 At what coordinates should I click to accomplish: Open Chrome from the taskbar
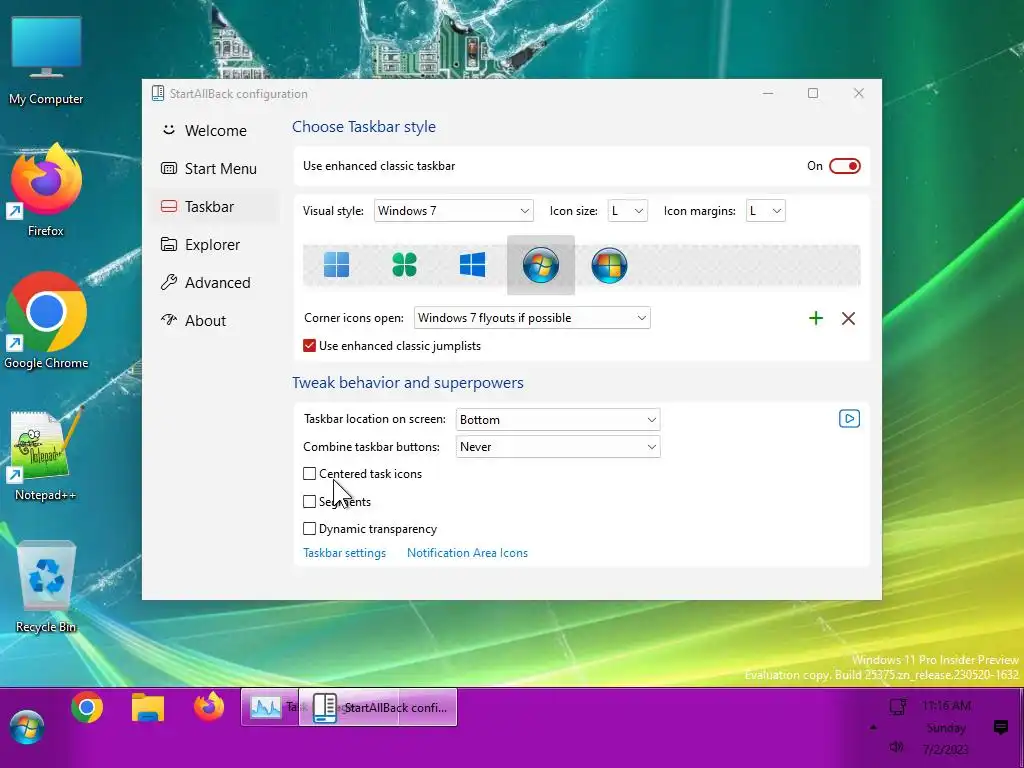(87, 707)
